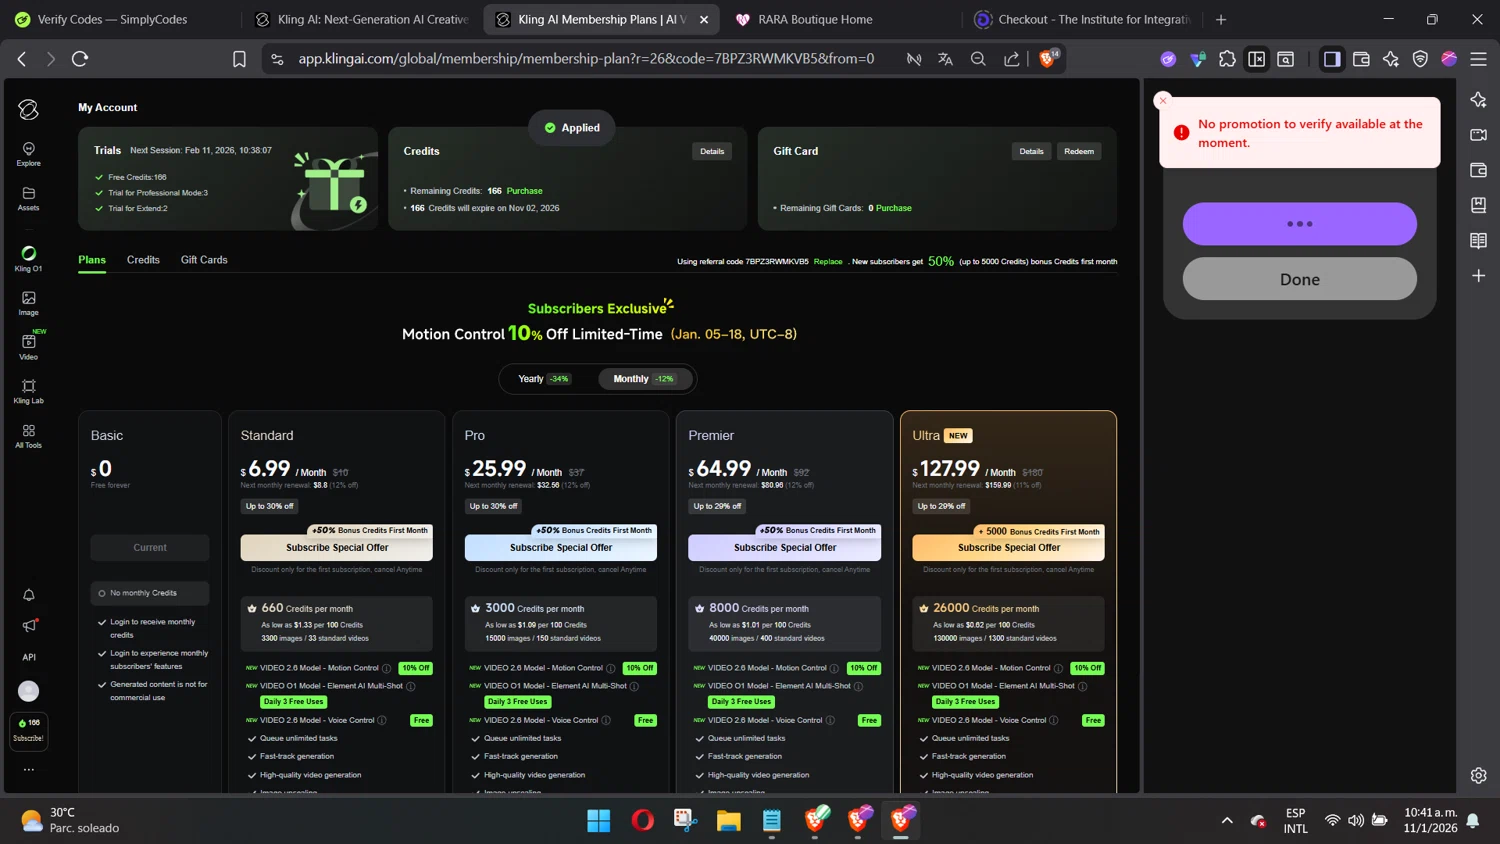The width and height of the screenshot is (1500, 844).
Task: Open info icon for Pro Voice Control
Action: tap(606, 720)
